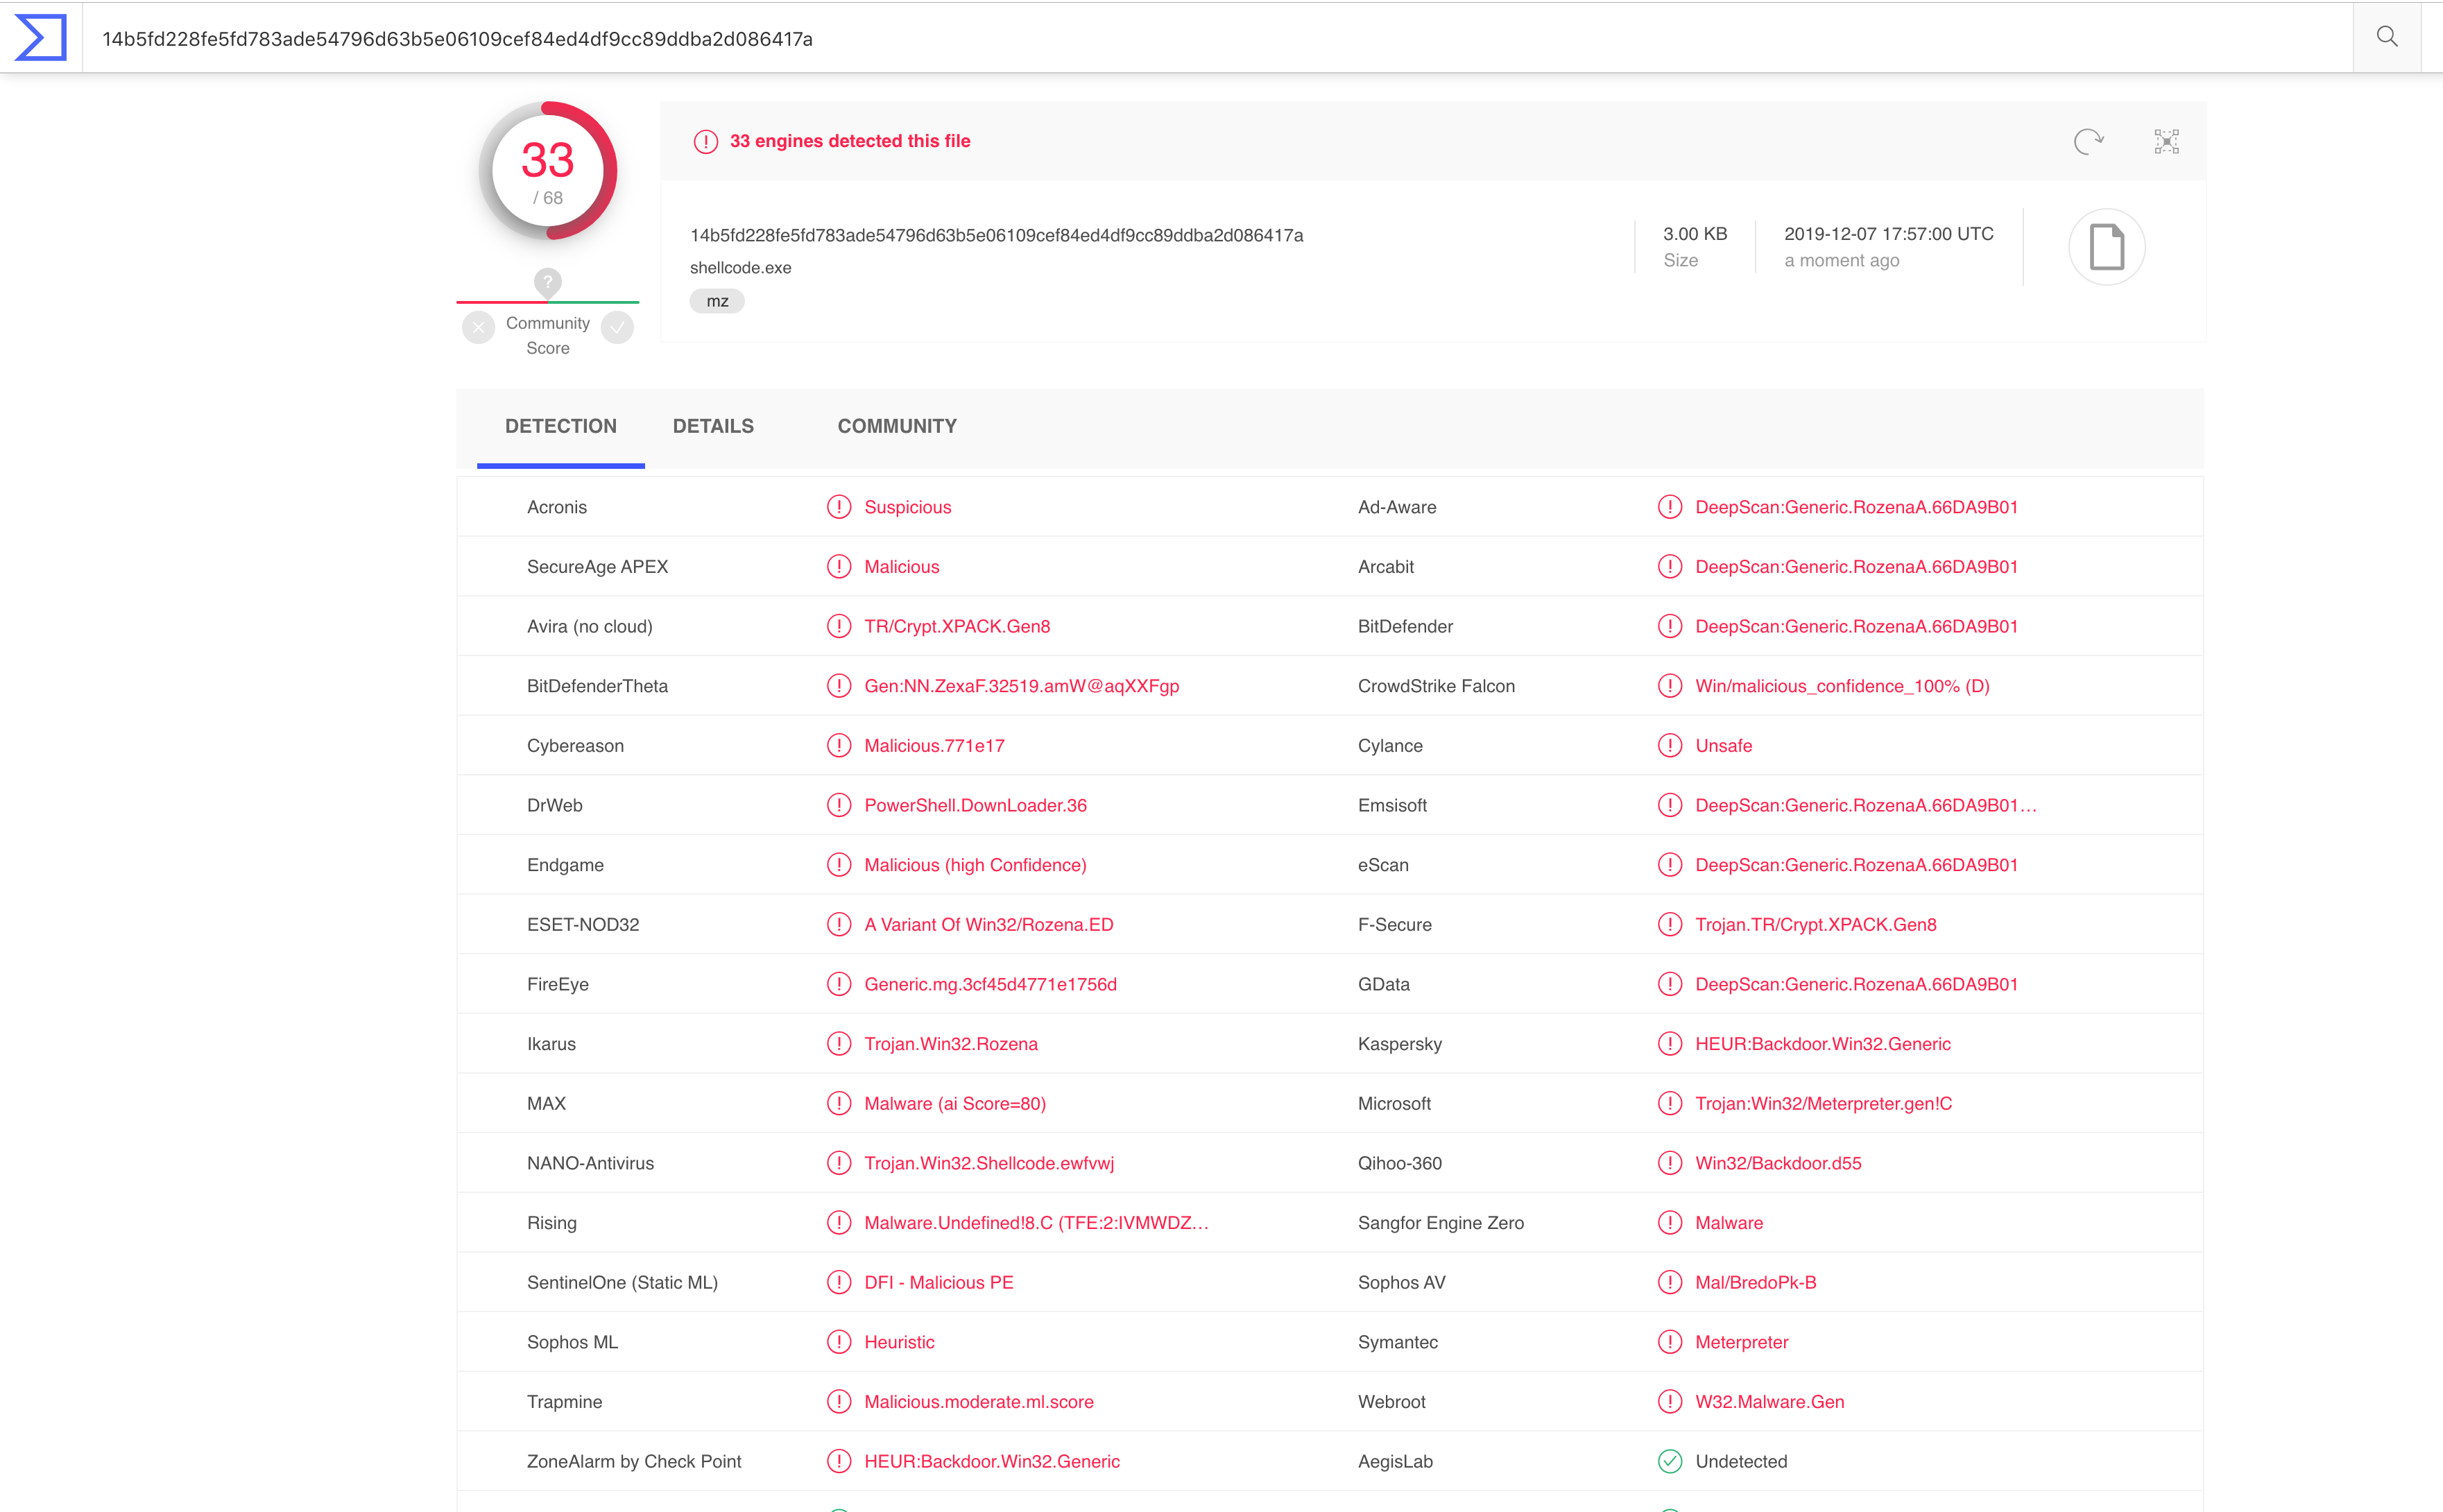Click the file hash in the summary panel
Viewport: 2443px width, 1512px height.
[x=997, y=236]
